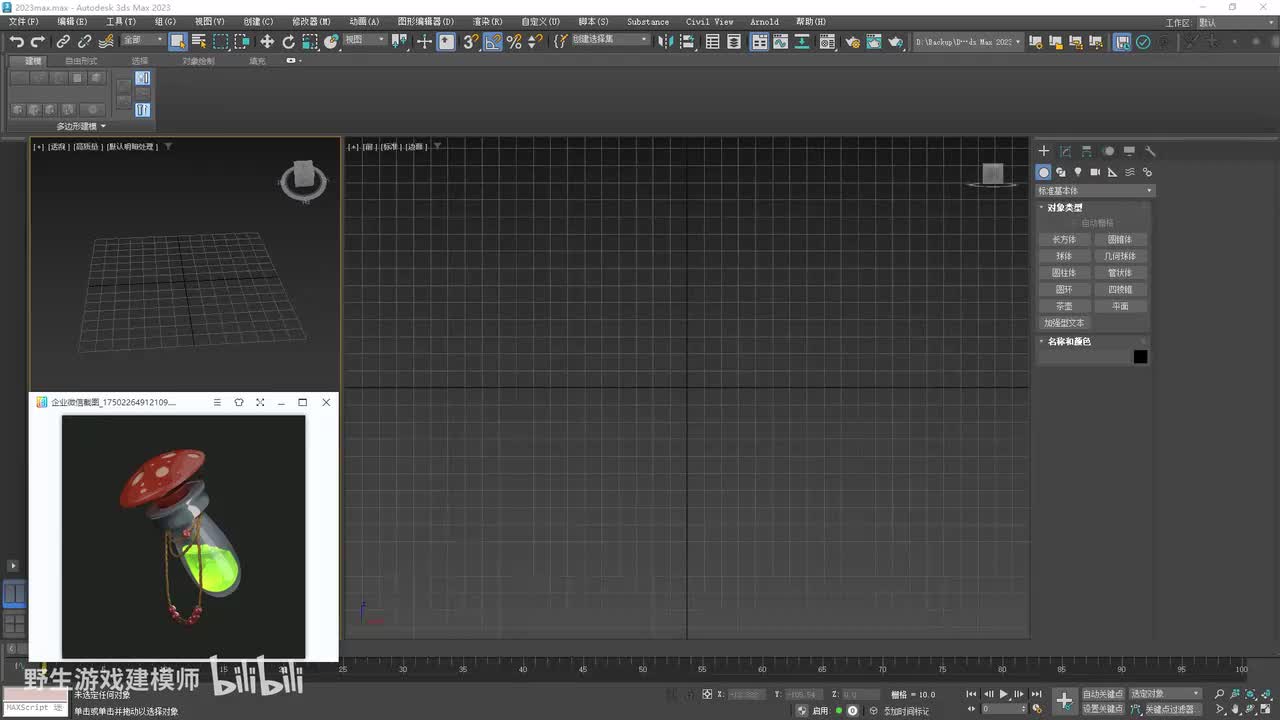Open the 文件(F) menu

pos(24,22)
